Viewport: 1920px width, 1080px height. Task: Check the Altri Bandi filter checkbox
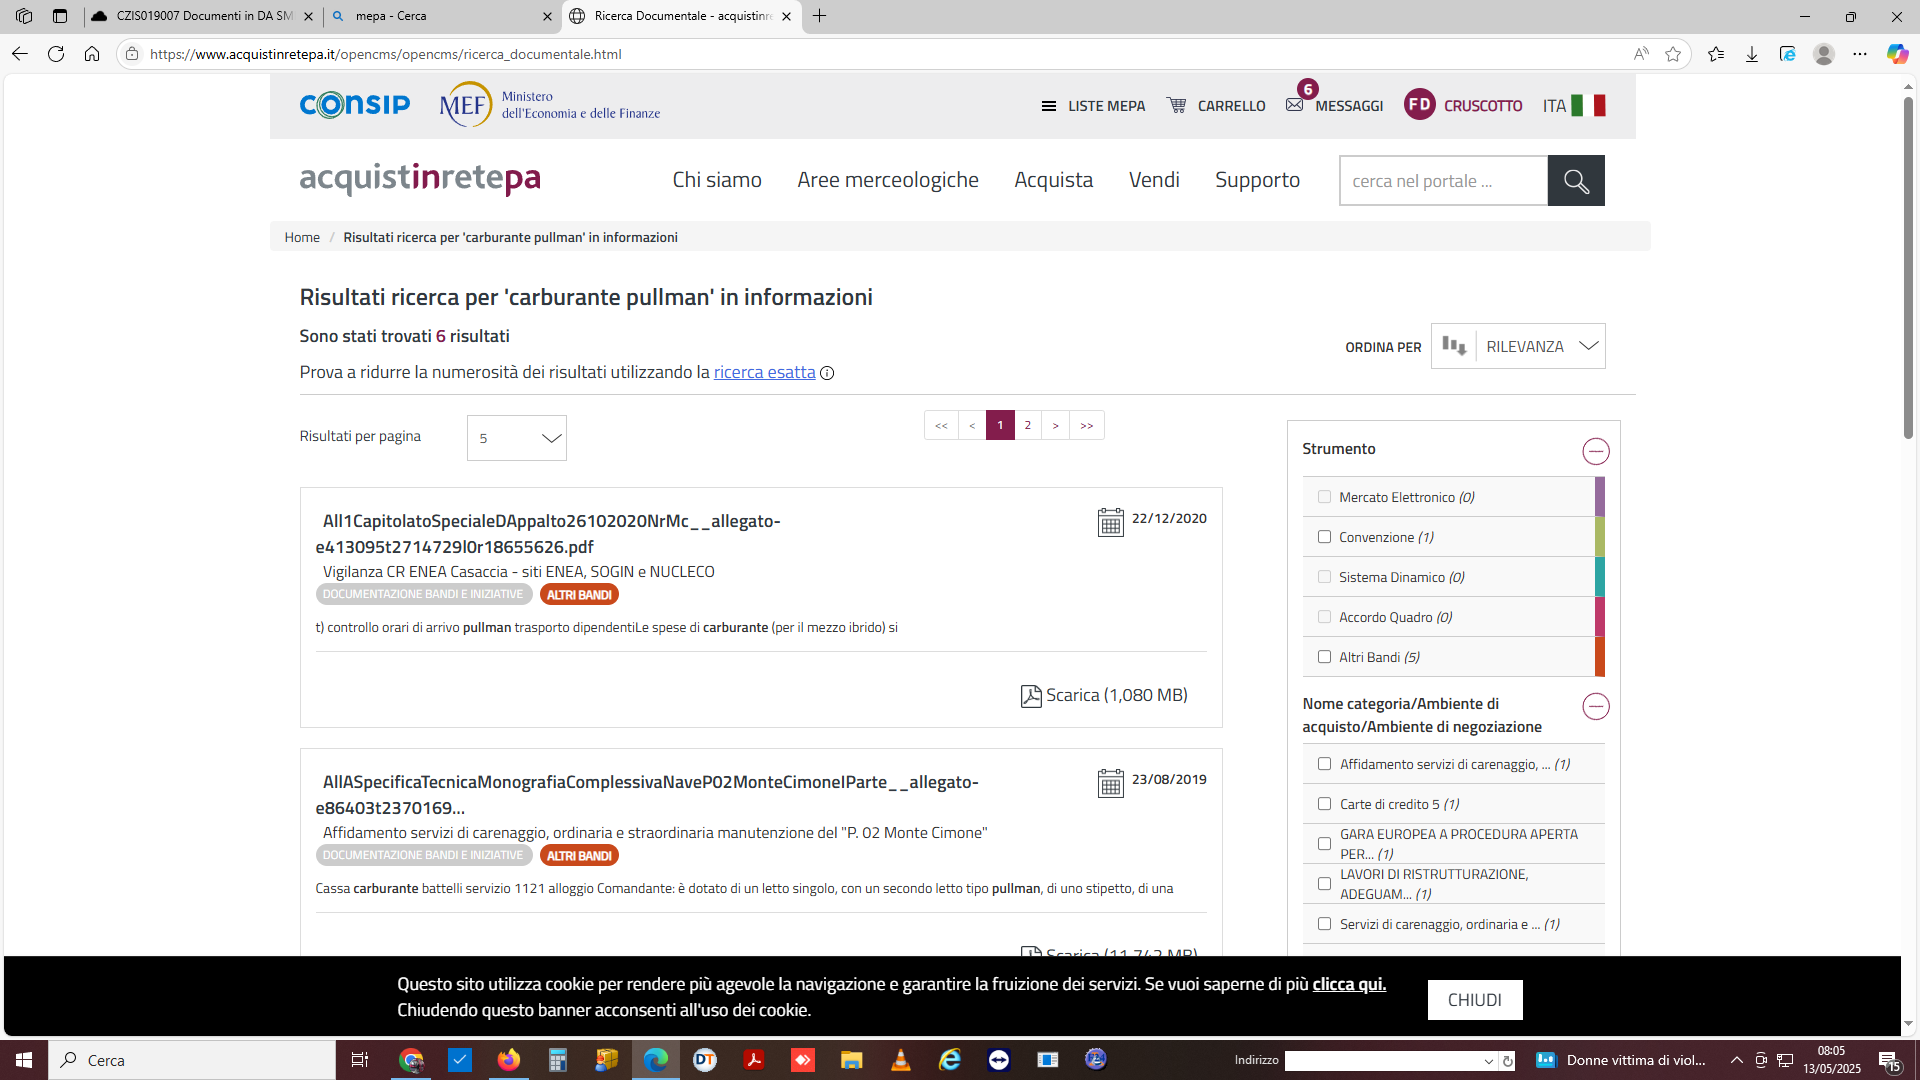pos(1324,657)
